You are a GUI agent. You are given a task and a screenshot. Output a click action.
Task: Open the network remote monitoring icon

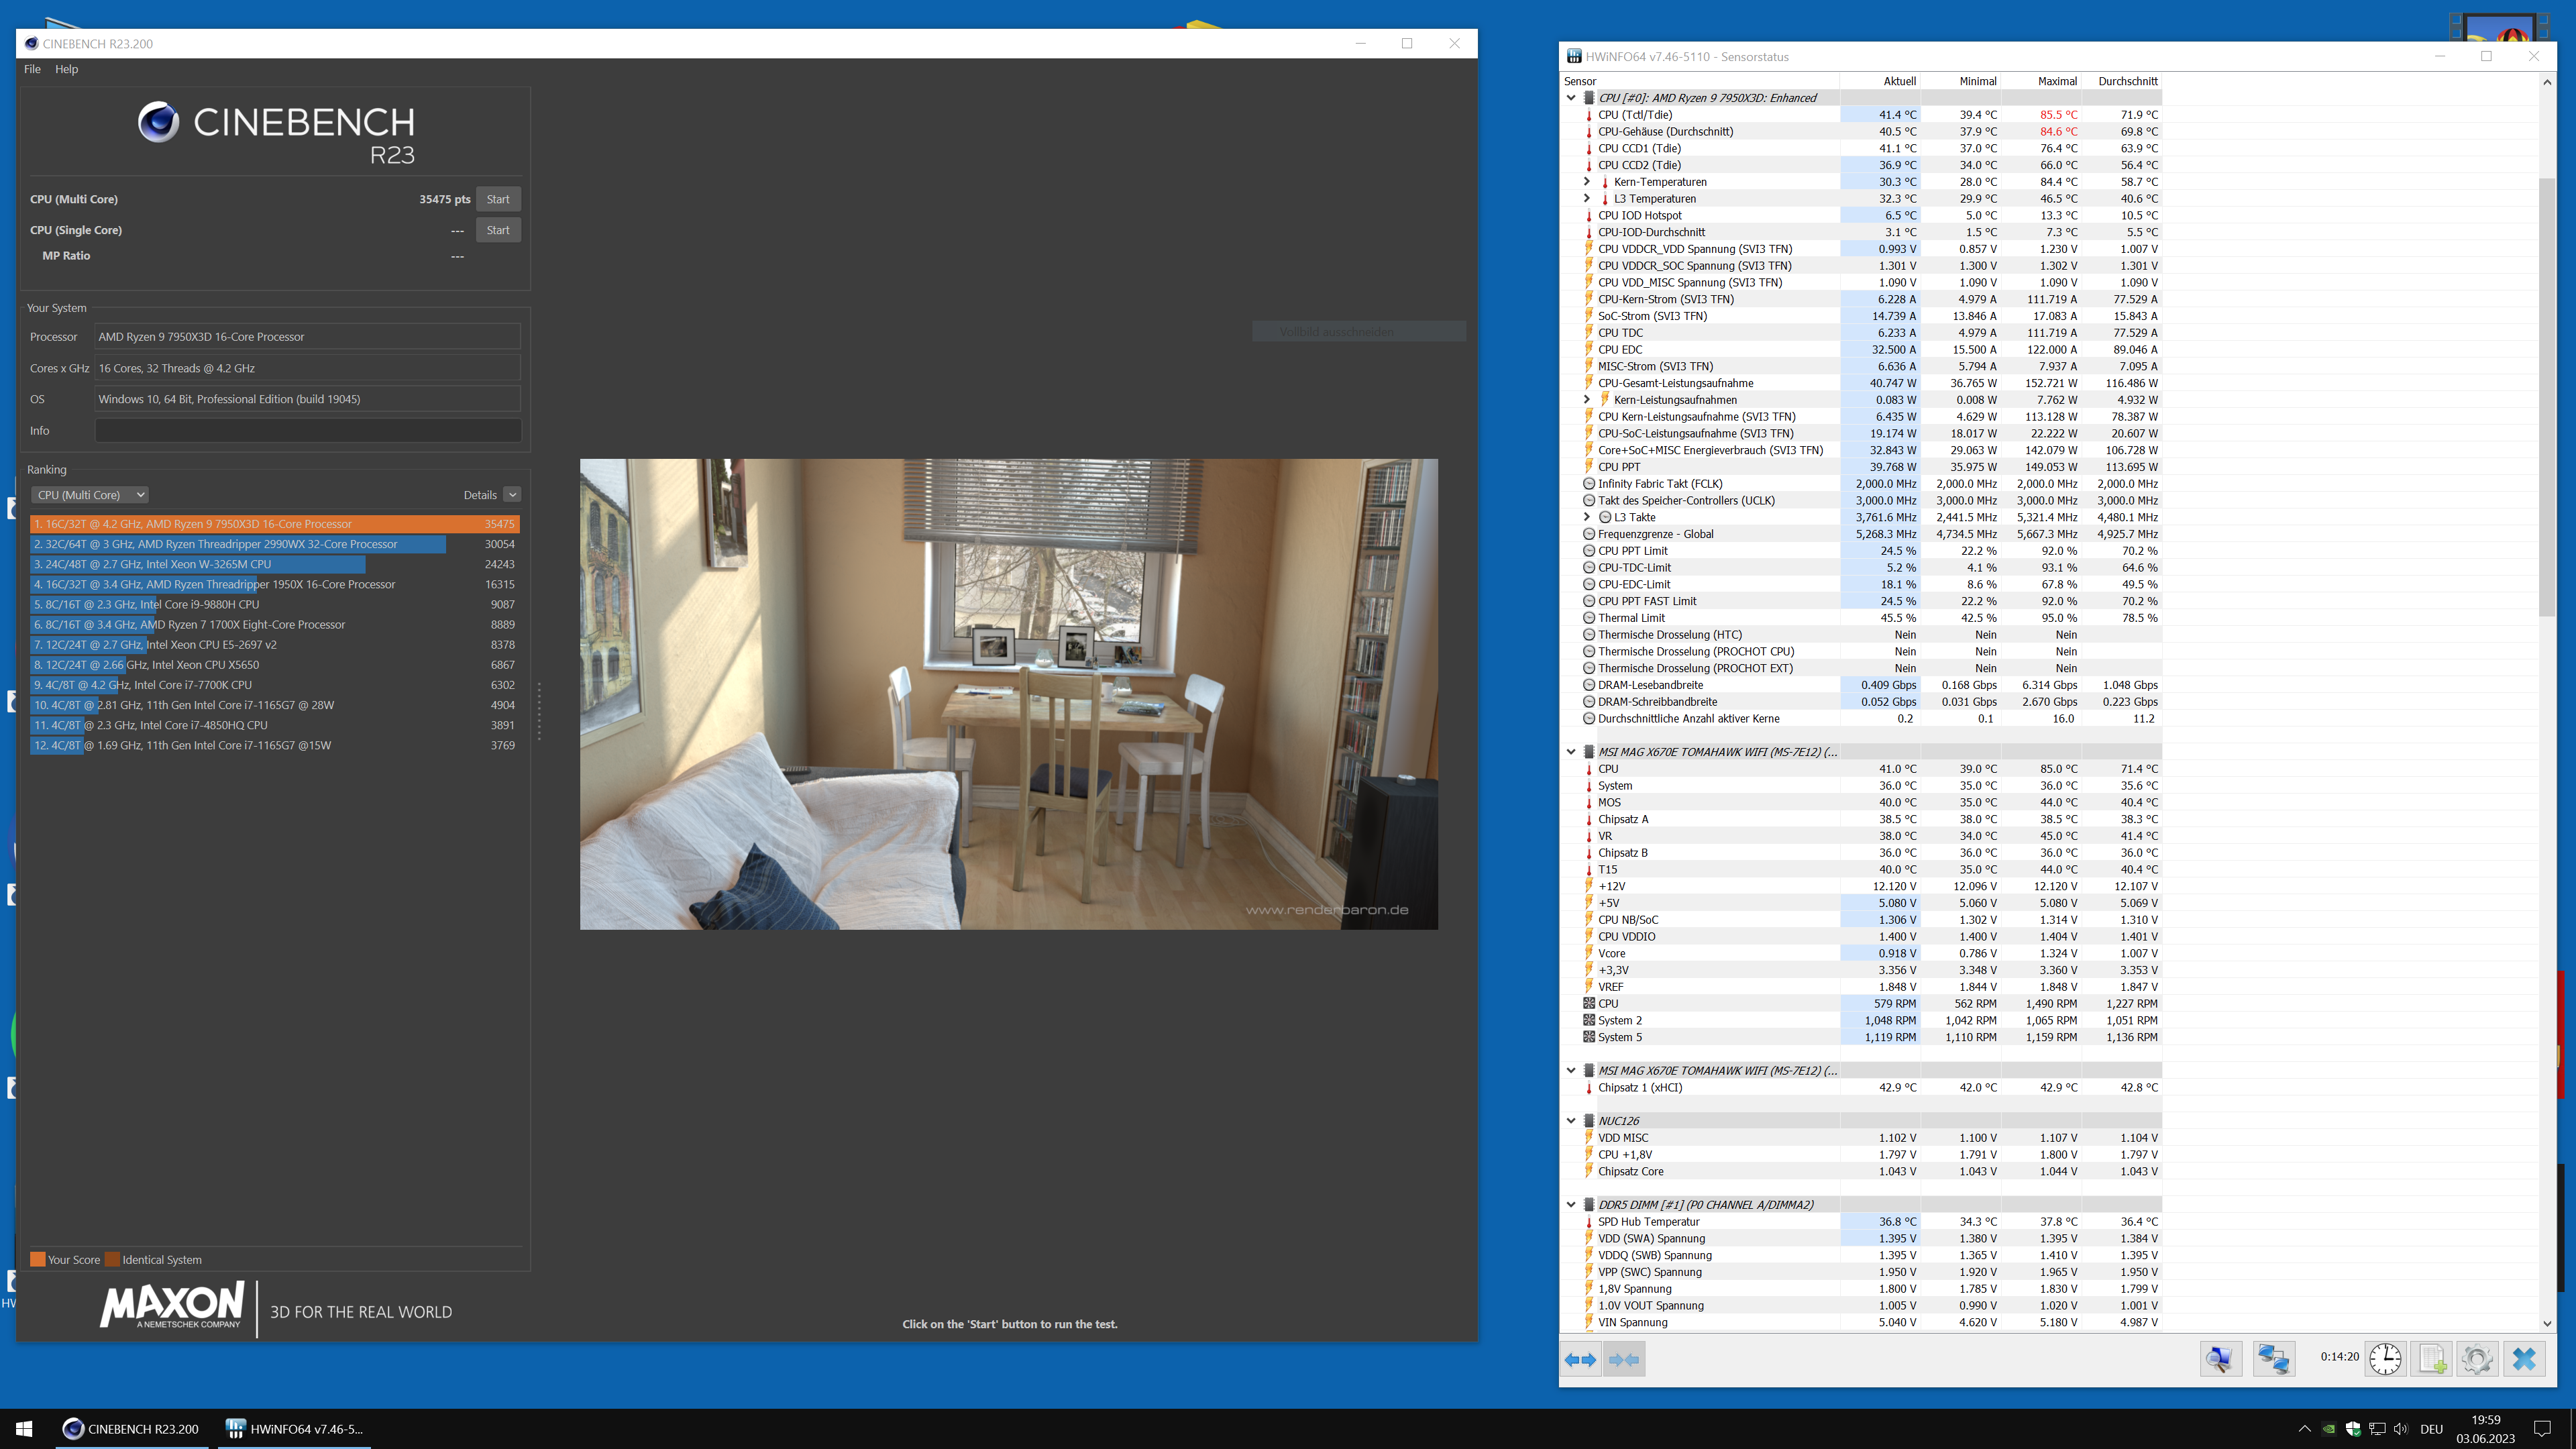(x=2273, y=1359)
